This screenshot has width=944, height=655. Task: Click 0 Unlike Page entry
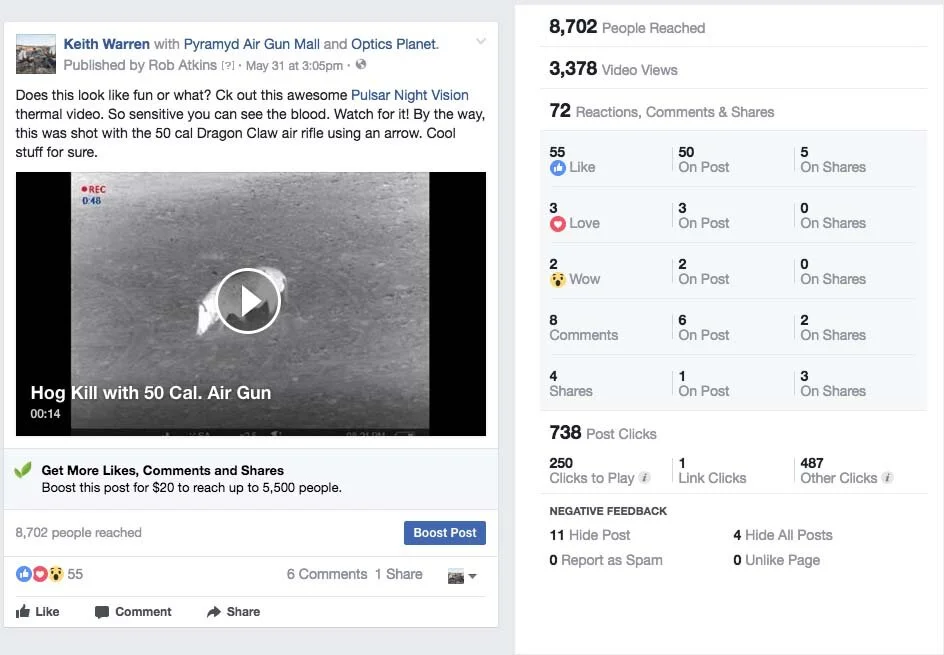click(777, 560)
